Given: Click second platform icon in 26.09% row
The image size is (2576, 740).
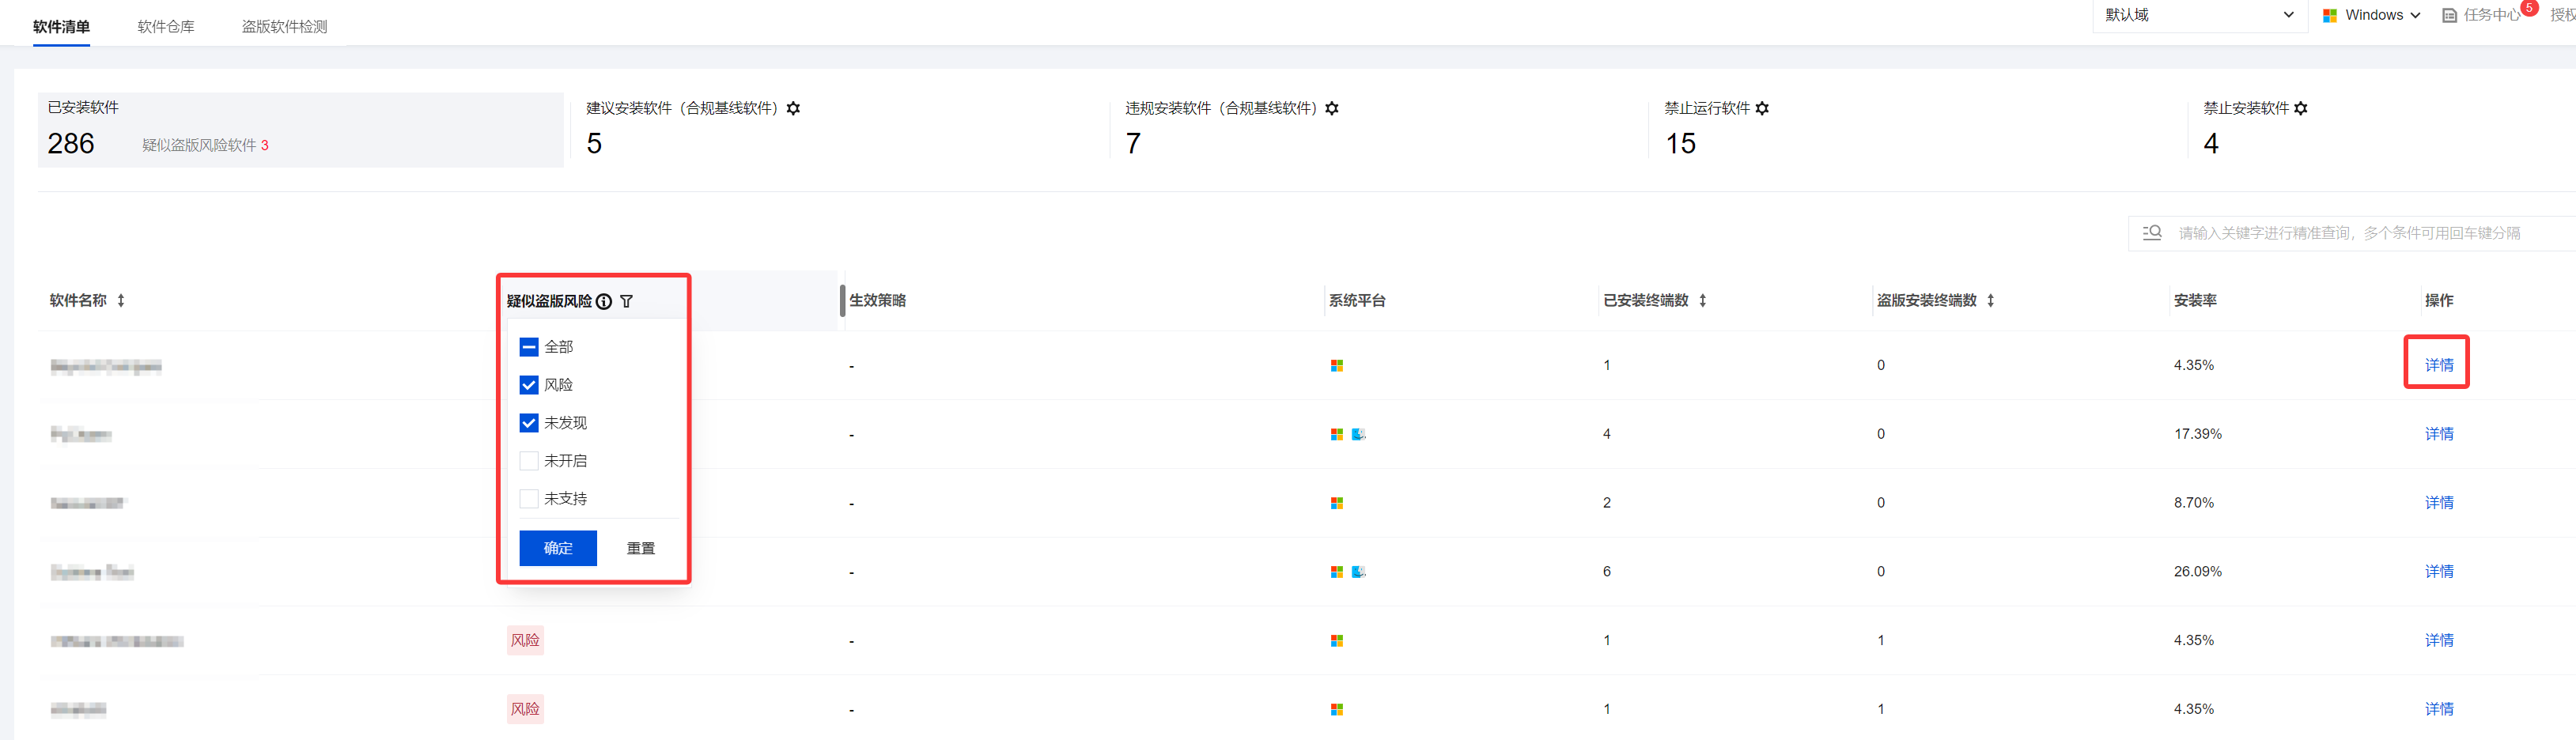Looking at the screenshot, I should pyautogui.click(x=1359, y=572).
